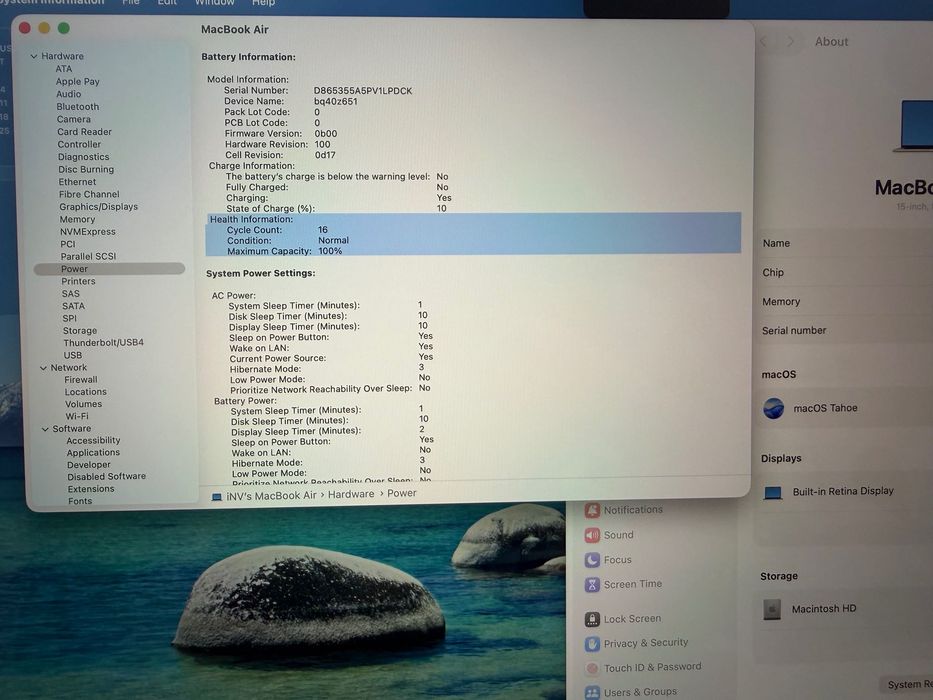Select Firewall under Network
The image size is (933, 700).
click(81, 380)
